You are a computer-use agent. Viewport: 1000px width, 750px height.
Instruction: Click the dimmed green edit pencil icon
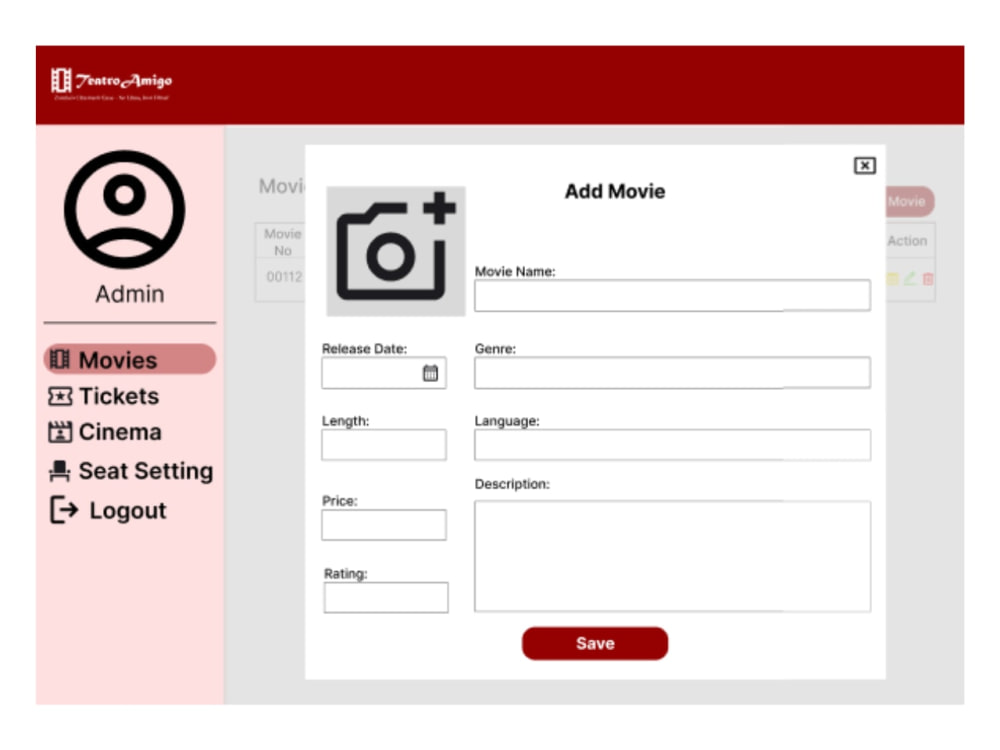pyautogui.click(x=910, y=278)
